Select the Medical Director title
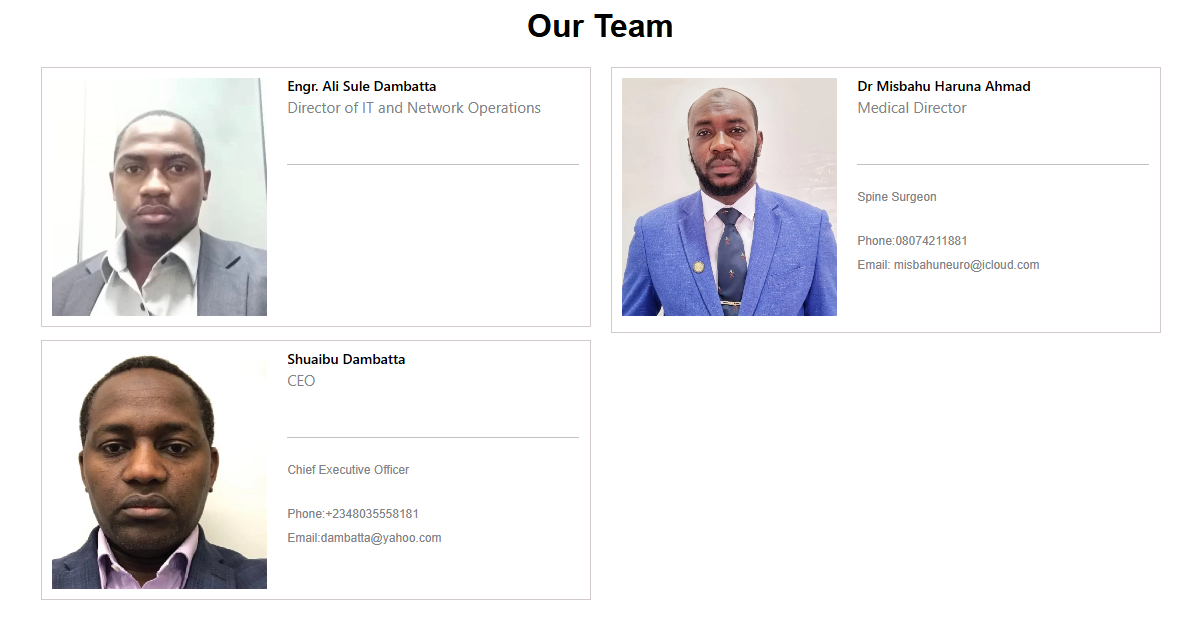The width and height of the screenshot is (1197, 641). tap(911, 108)
